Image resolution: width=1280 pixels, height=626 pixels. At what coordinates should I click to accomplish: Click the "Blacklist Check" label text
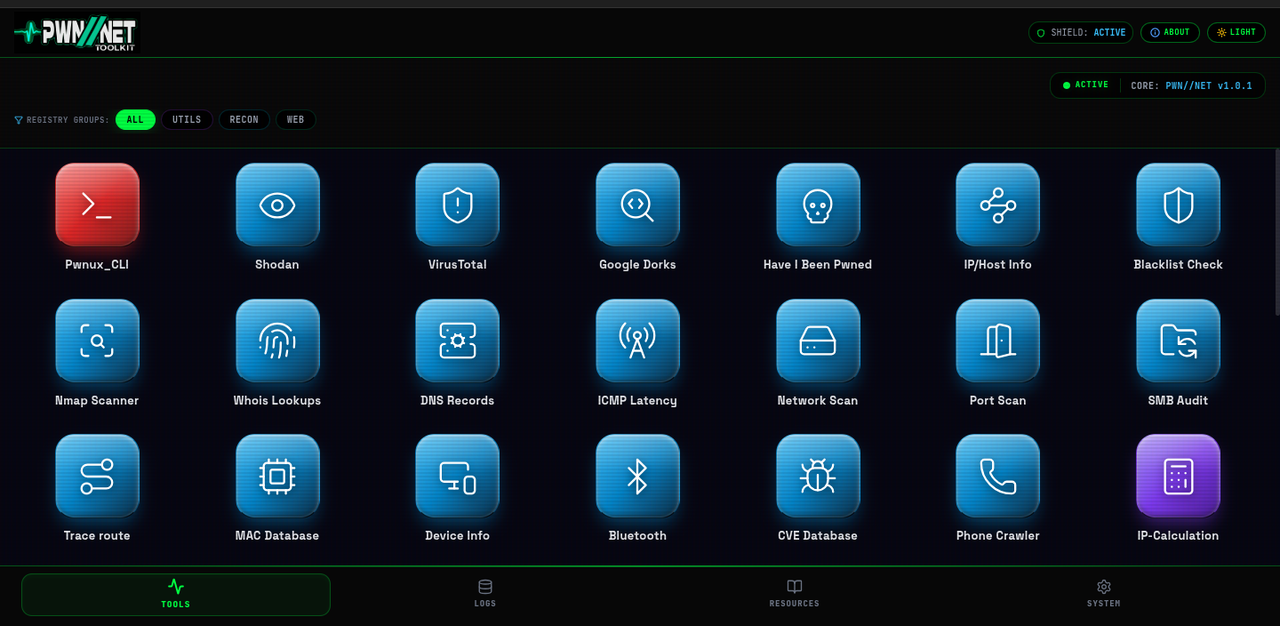[x=1178, y=265]
